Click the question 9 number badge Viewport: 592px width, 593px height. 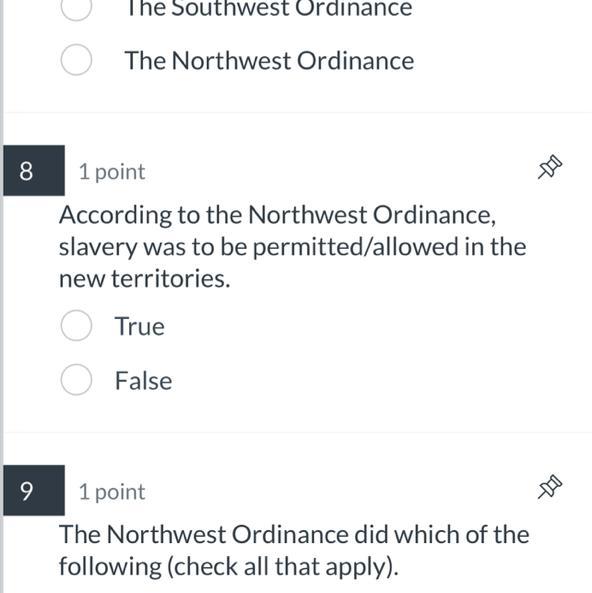[34, 491]
